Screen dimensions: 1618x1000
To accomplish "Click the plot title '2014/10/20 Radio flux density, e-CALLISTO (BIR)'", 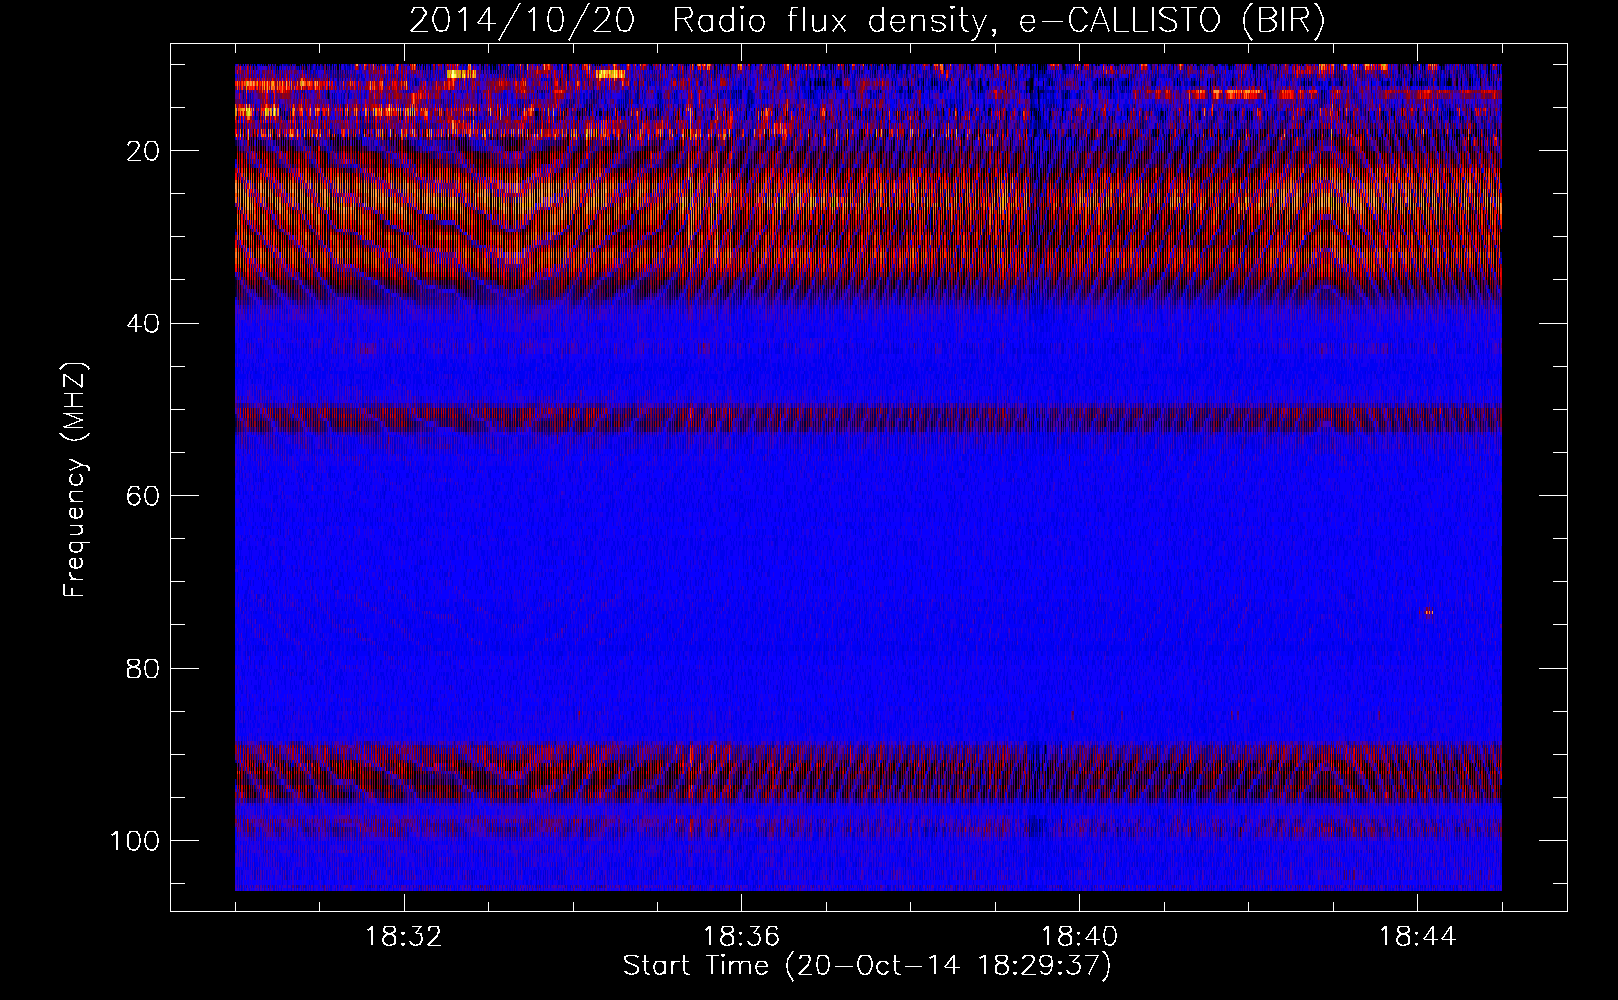I will point(867,21).
